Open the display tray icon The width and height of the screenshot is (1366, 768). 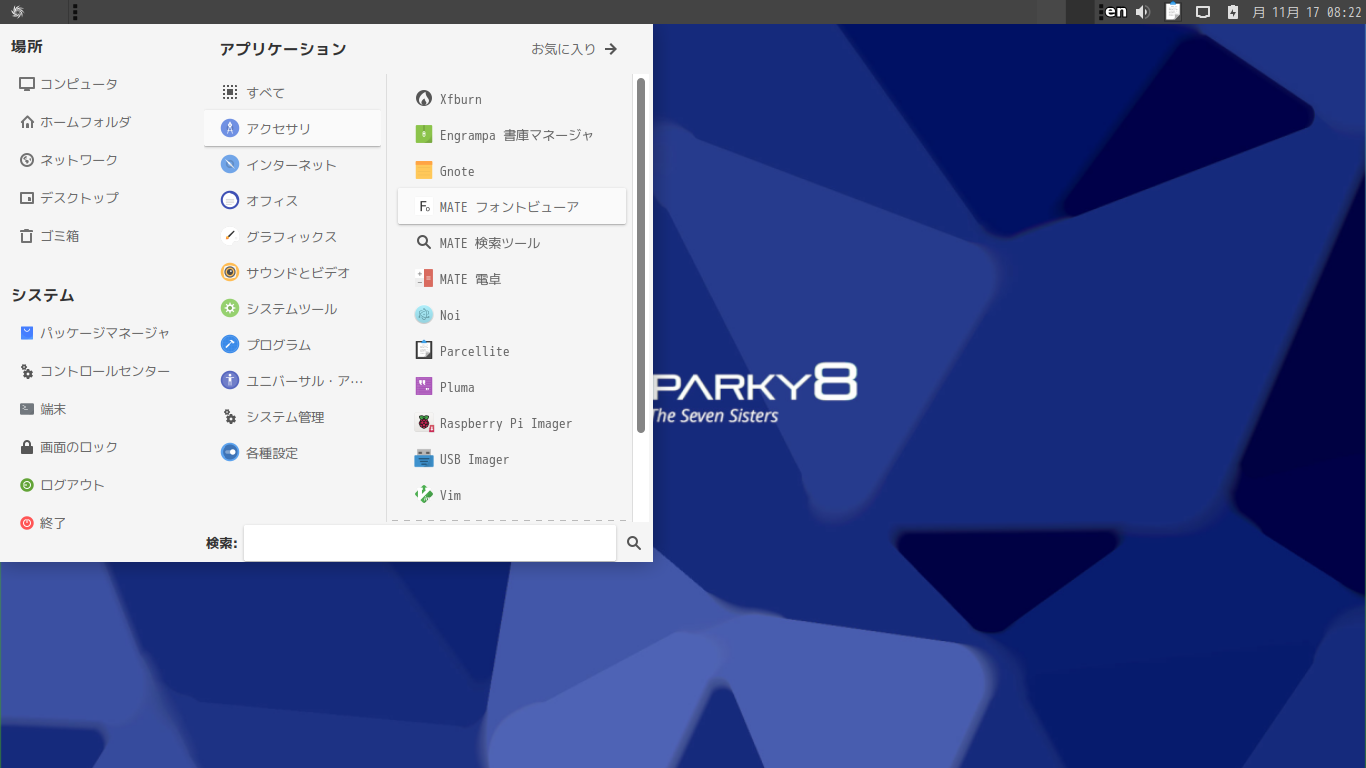click(1204, 12)
